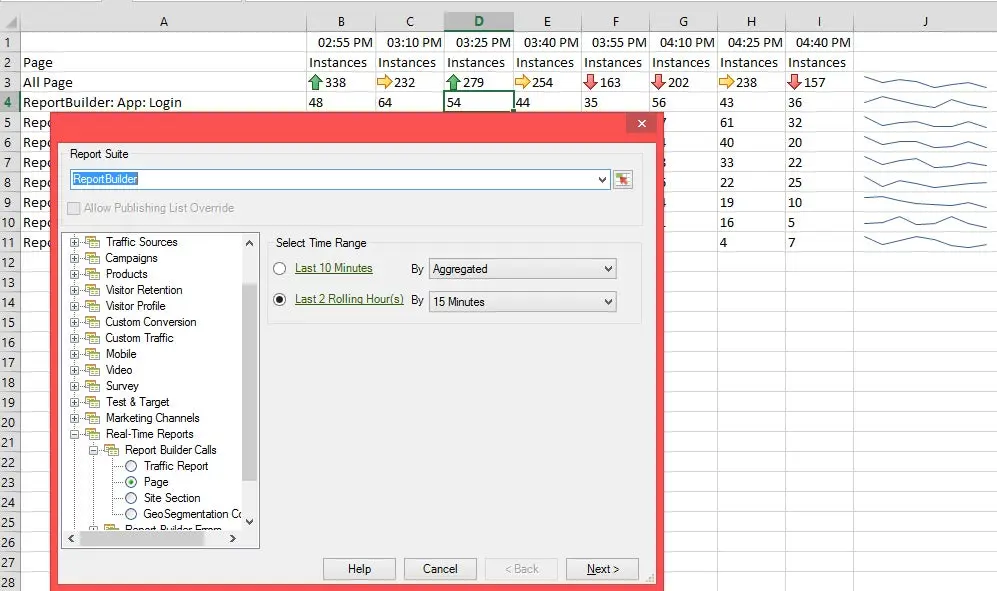
Task: Enable Allow Publishing List Override
Action: click(73, 208)
